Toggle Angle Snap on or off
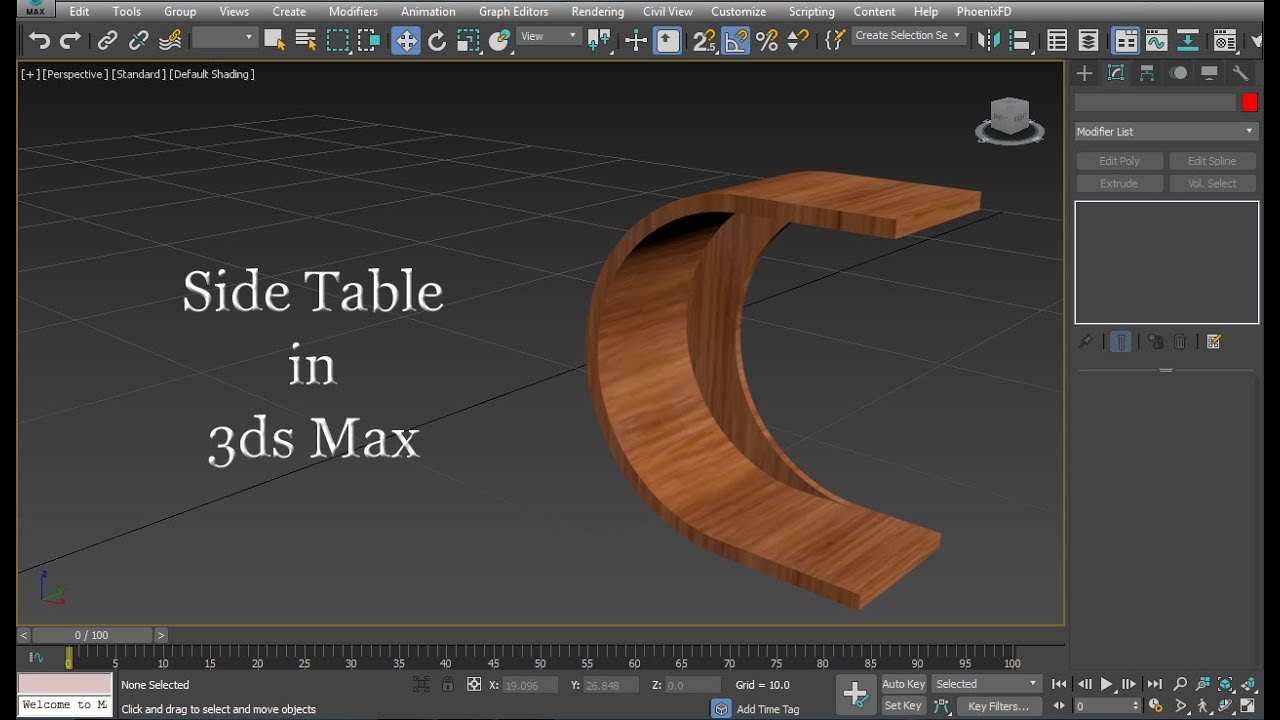Screen dimensions: 1280x720 735,40
